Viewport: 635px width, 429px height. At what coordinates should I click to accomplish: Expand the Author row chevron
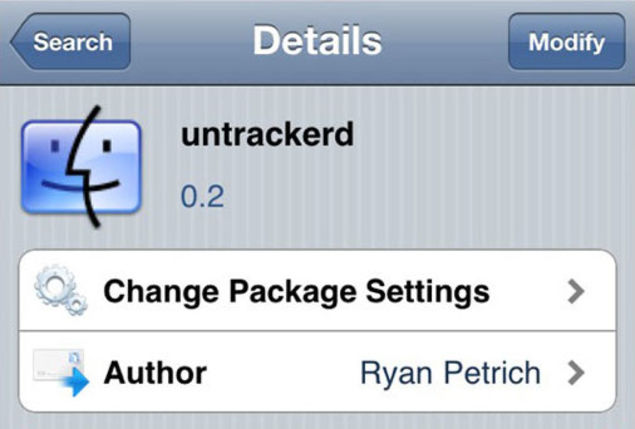pyautogui.click(x=576, y=373)
